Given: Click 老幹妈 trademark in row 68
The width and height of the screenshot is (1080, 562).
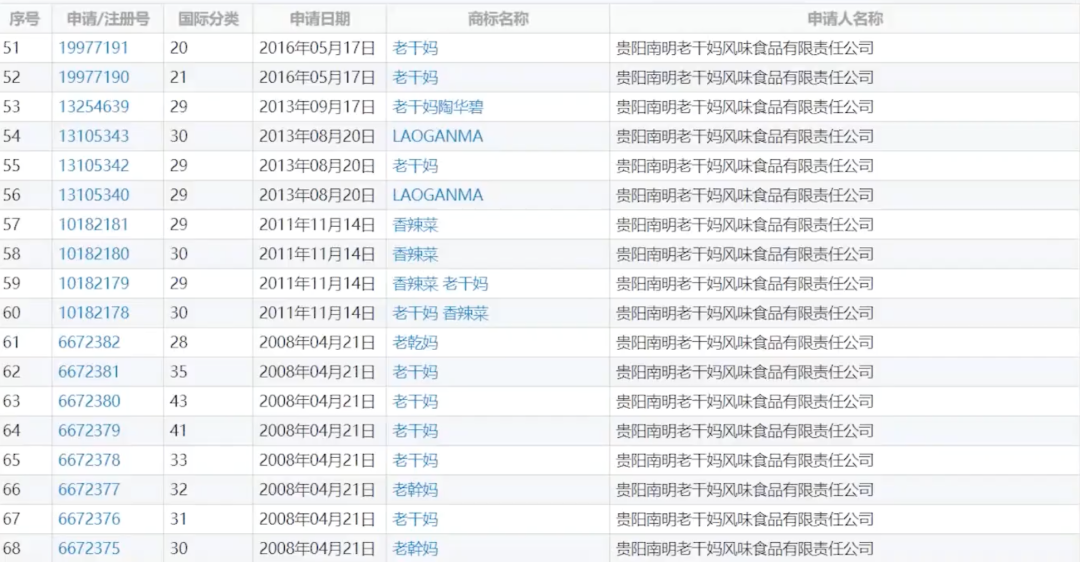Looking at the screenshot, I should (x=415, y=549).
